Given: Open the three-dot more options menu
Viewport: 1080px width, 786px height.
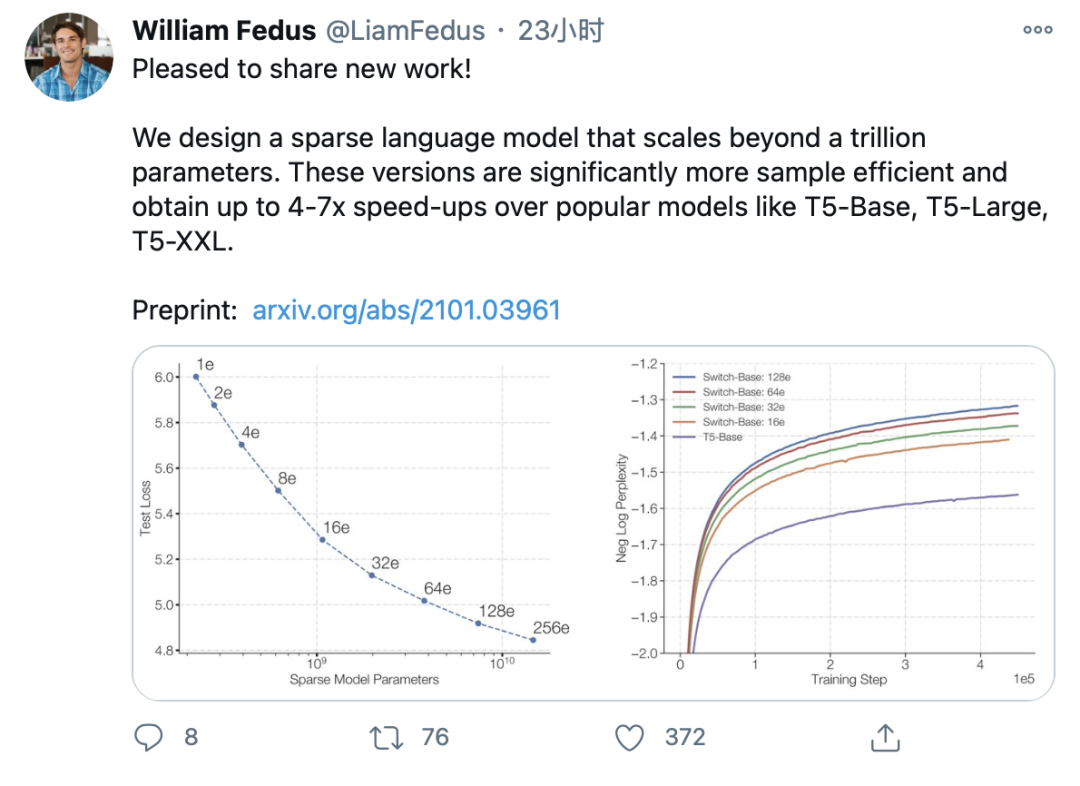Looking at the screenshot, I should click(x=1037, y=30).
